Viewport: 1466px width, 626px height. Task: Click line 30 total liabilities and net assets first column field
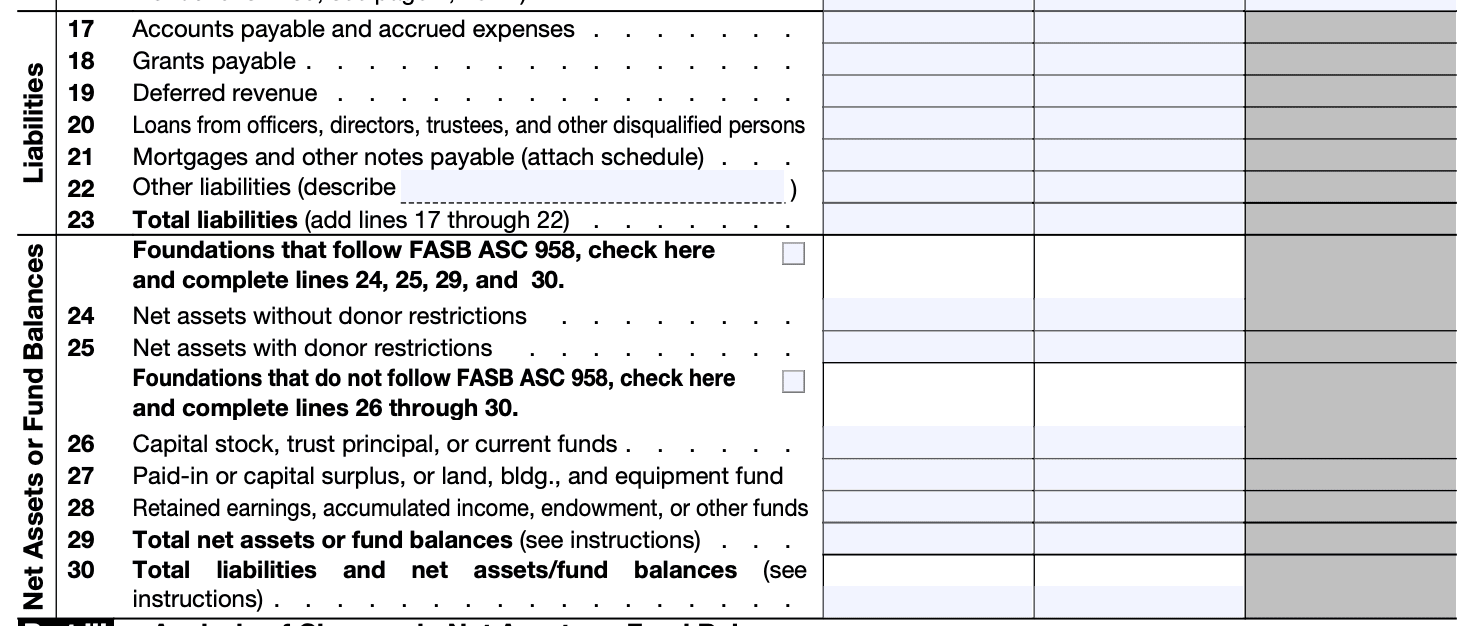coord(928,601)
